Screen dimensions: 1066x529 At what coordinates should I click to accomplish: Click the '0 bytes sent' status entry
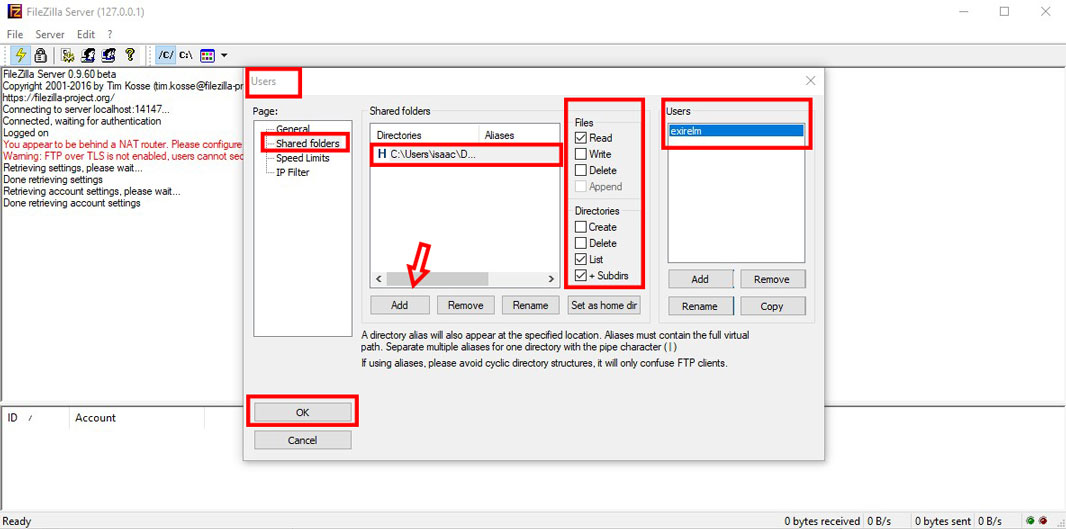(943, 522)
